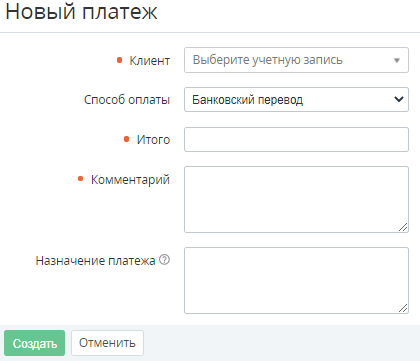420x361 pixels.
Task: Click the Назначение платежа label text
Action: tap(96, 261)
